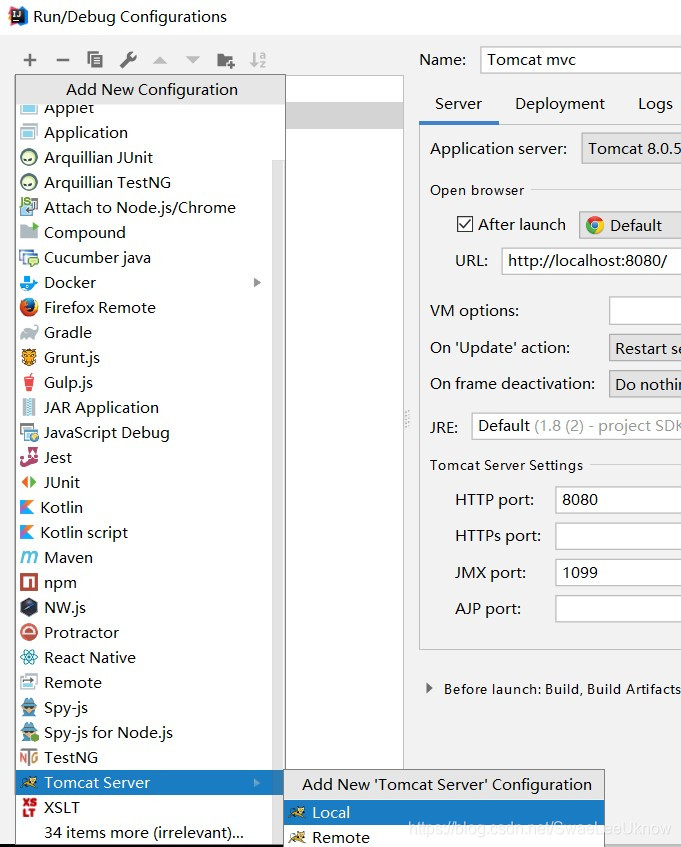Choose Local Tomcat Server configuration

point(444,812)
